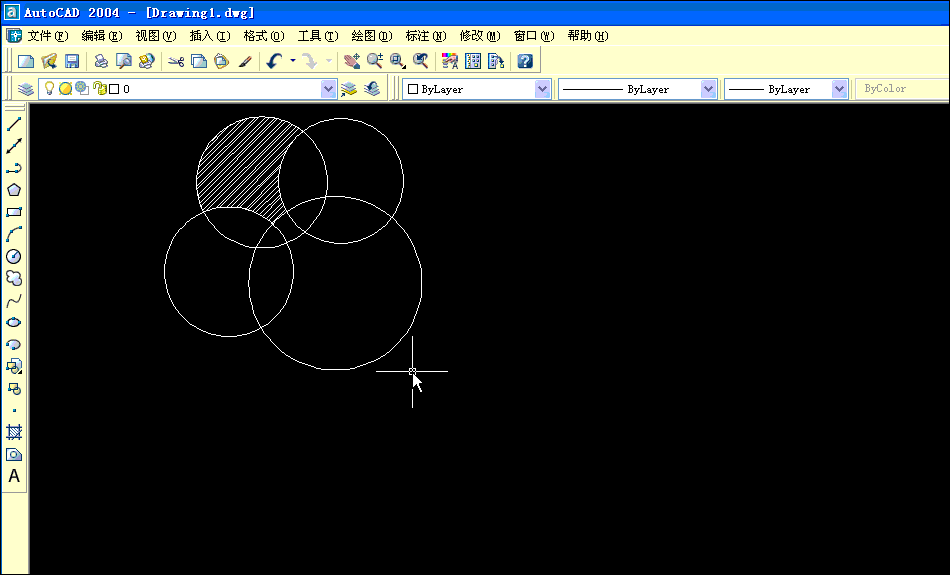
Task: Open the 格式(O) menu
Action: click(x=264, y=36)
